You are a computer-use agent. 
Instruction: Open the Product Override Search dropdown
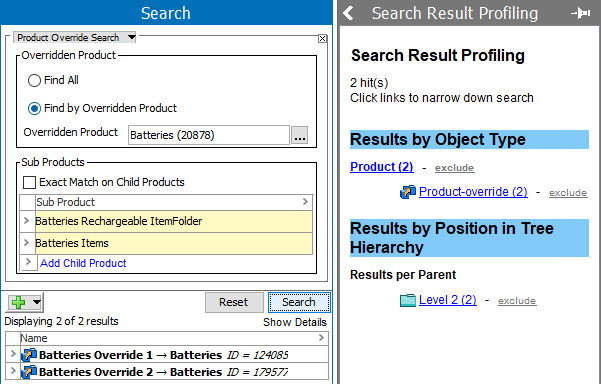coord(131,37)
